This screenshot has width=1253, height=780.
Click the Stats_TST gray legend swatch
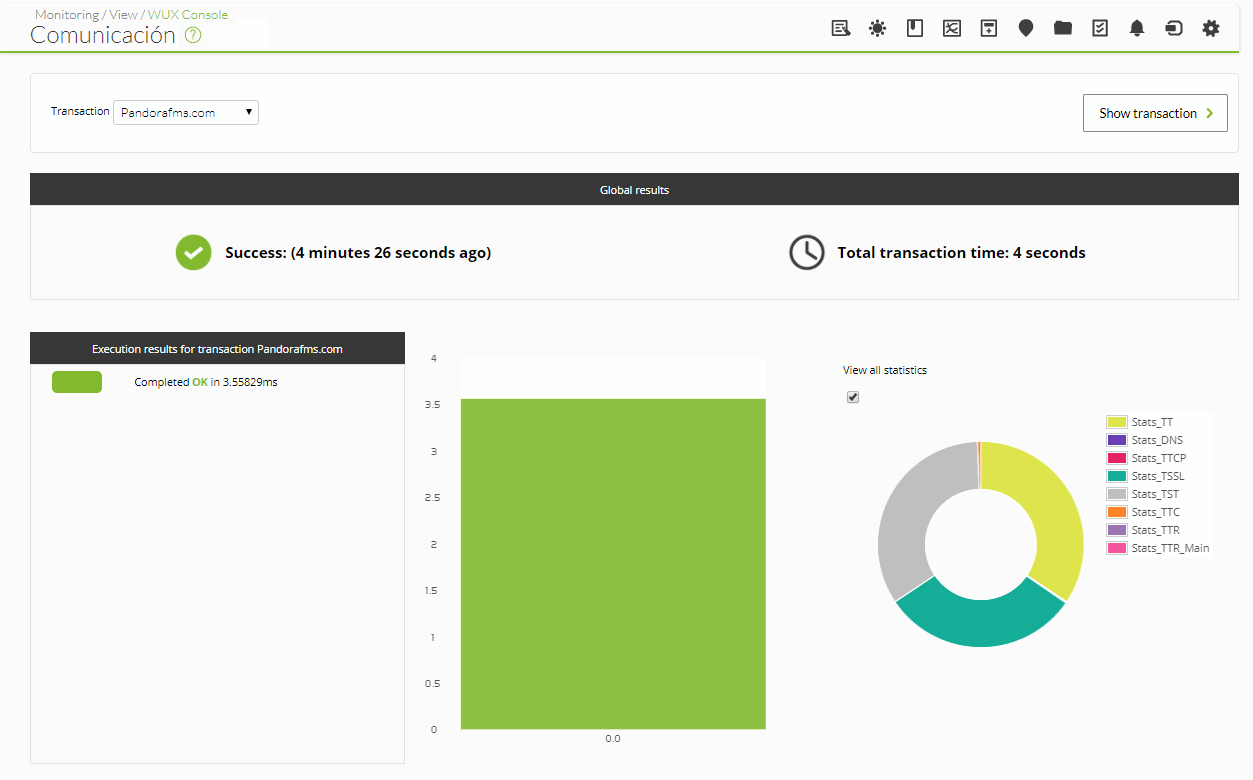(1117, 494)
